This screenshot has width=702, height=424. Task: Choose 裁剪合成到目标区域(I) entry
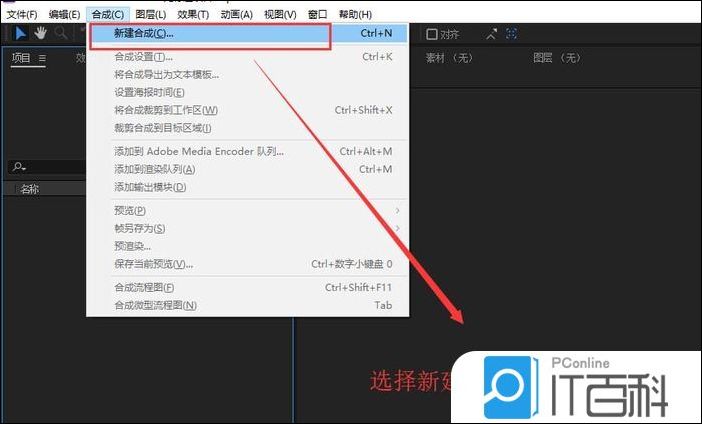(x=247, y=128)
